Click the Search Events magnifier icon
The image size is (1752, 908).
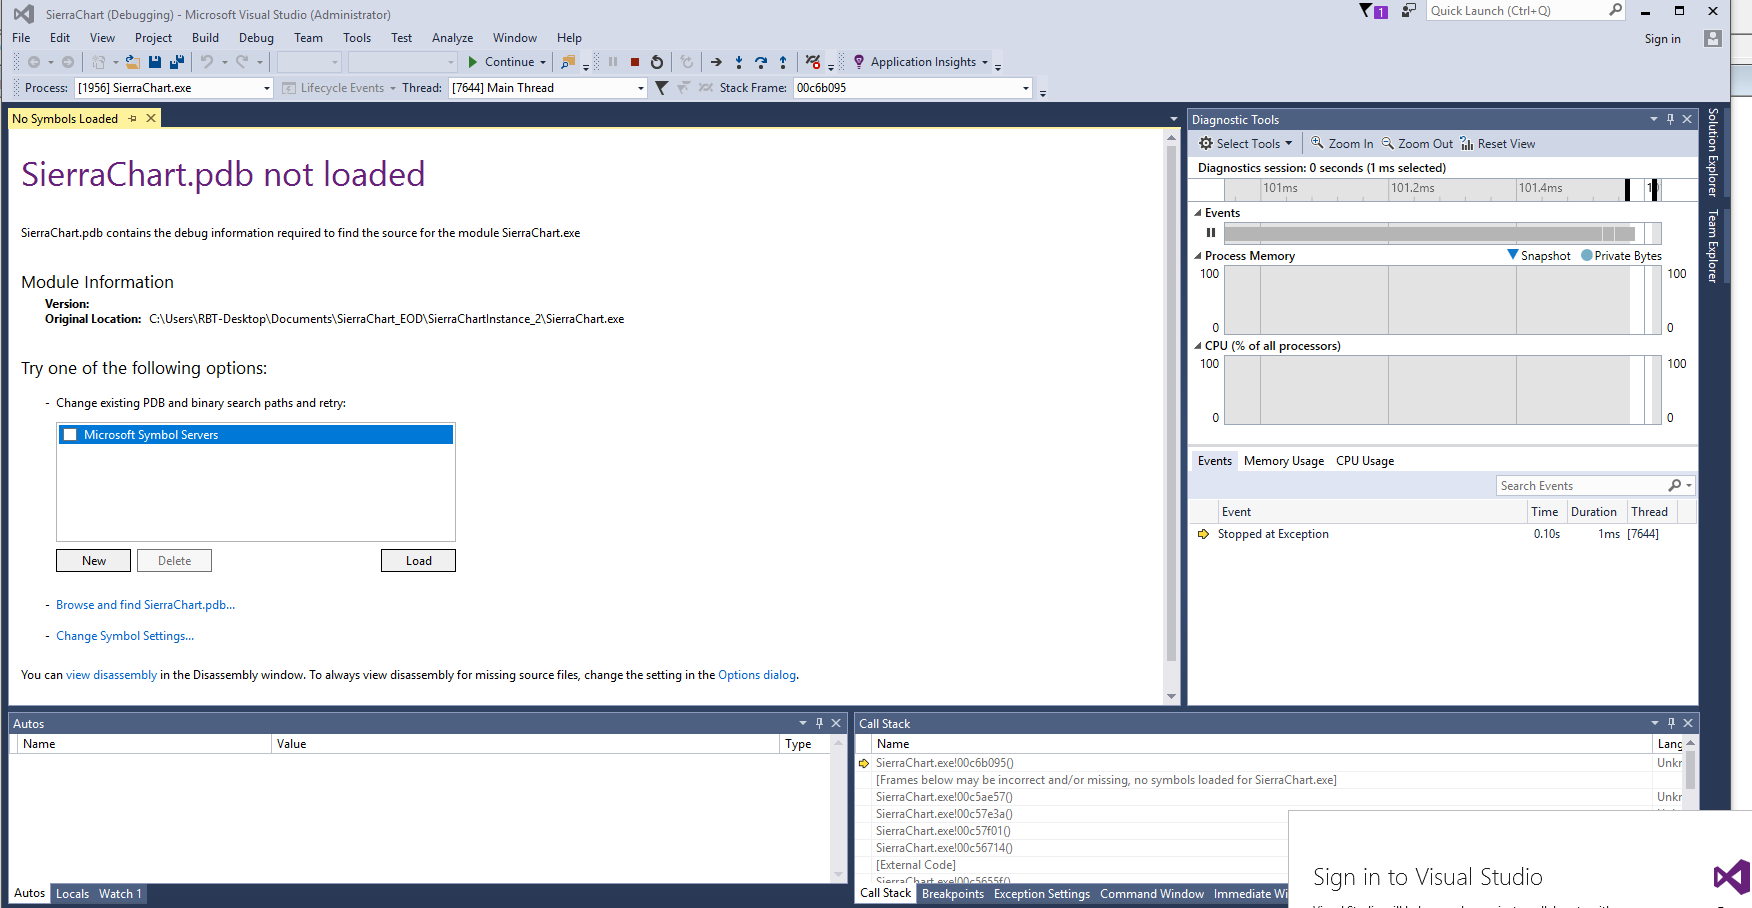[x=1675, y=485]
